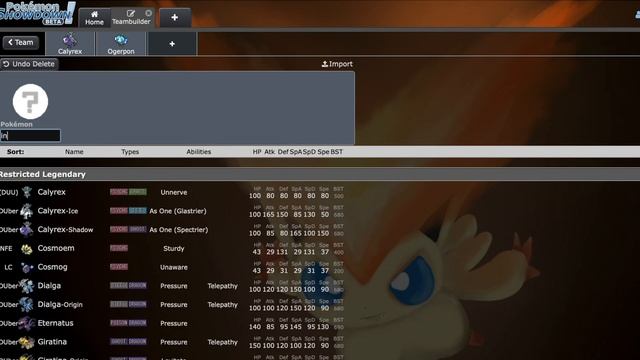Viewport: 640px width, 360px height.
Task: Choose Cosmog sprite icon
Action: pyautogui.click(x=27, y=267)
